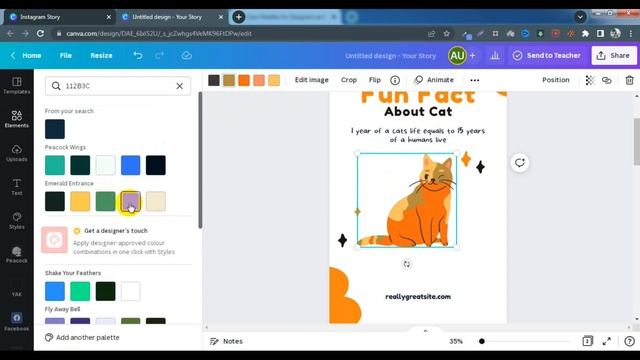Open the insights bar chart icon
The width and height of the screenshot is (640, 360).
pyautogui.click(x=495, y=56)
